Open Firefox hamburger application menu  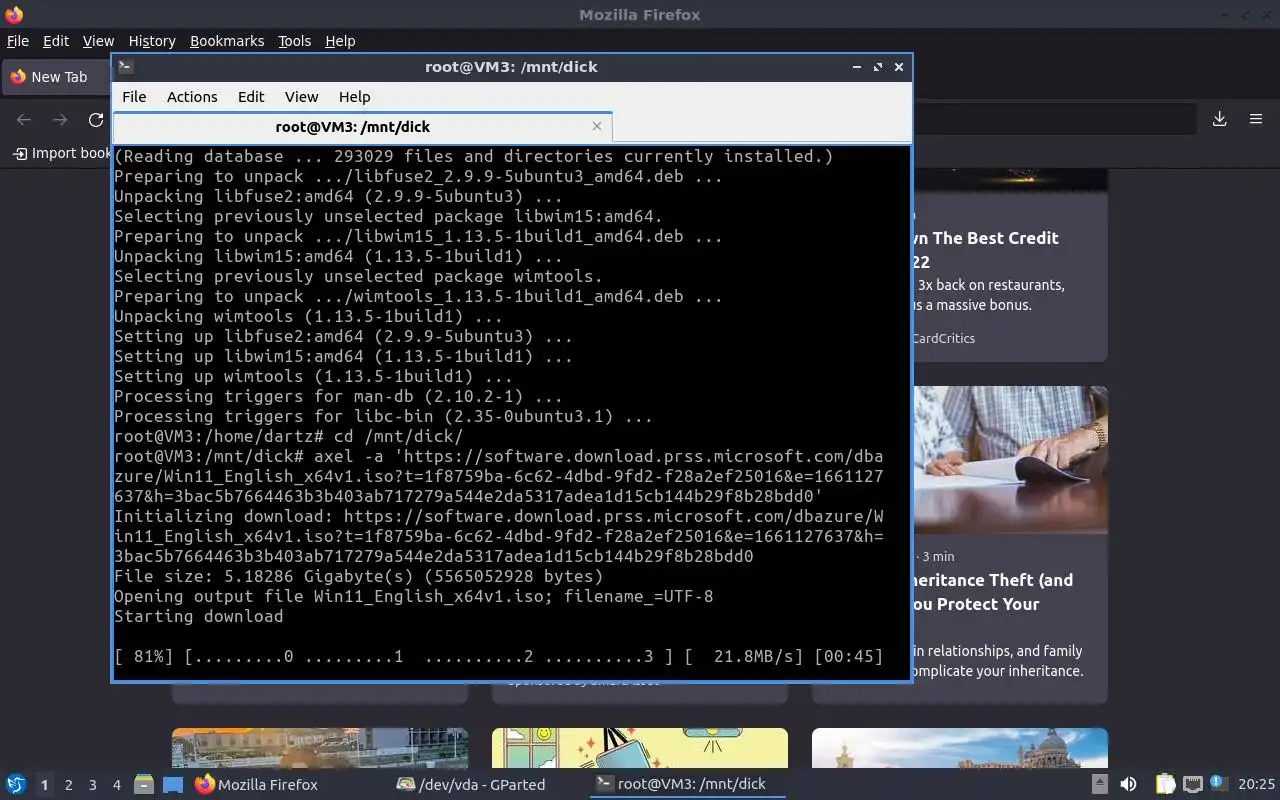tap(1256, 119)
